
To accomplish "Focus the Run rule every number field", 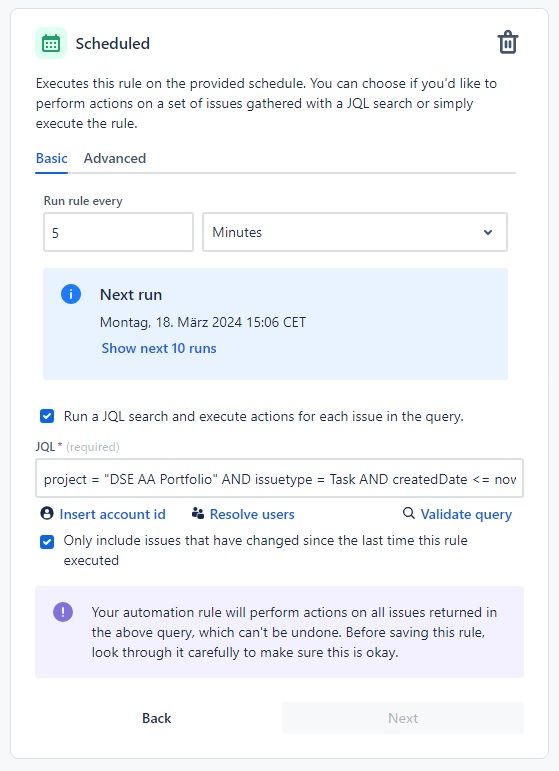I will click(x=118, y=232).
